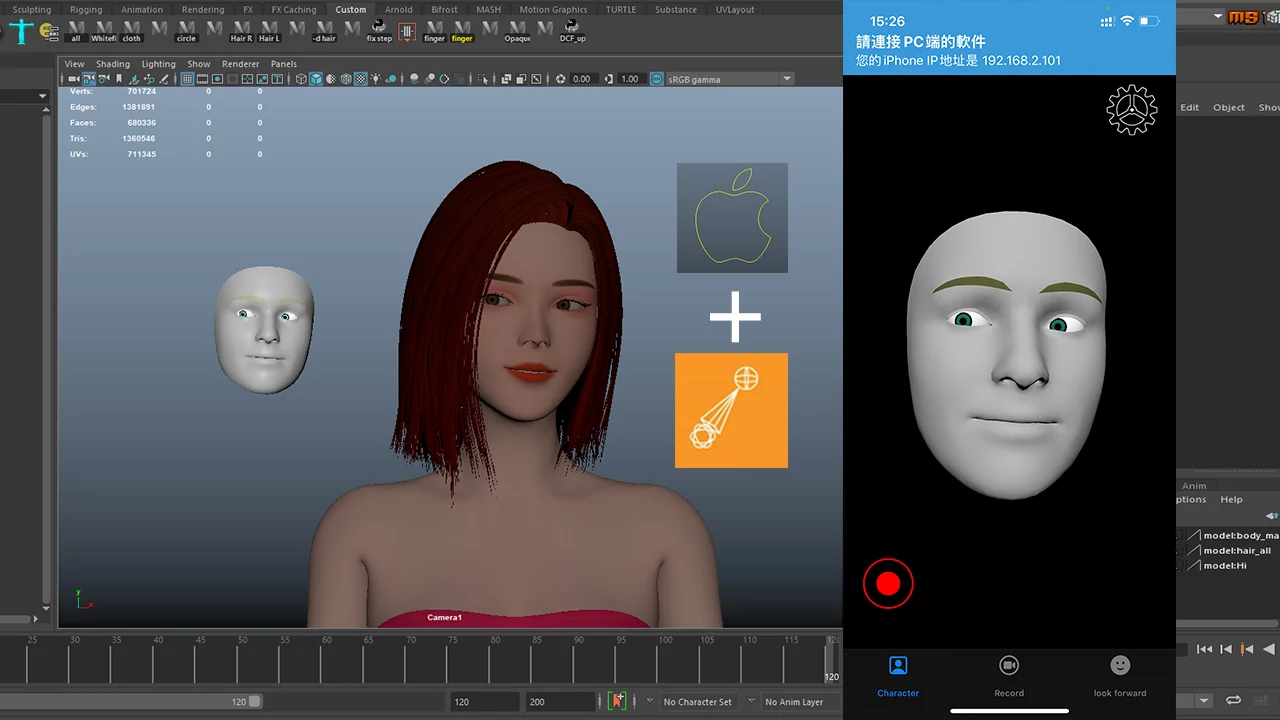The width and height of the screenshot is (1280, 720).
Task: Open the Shading panel menu
Action: tap(112, 64)
